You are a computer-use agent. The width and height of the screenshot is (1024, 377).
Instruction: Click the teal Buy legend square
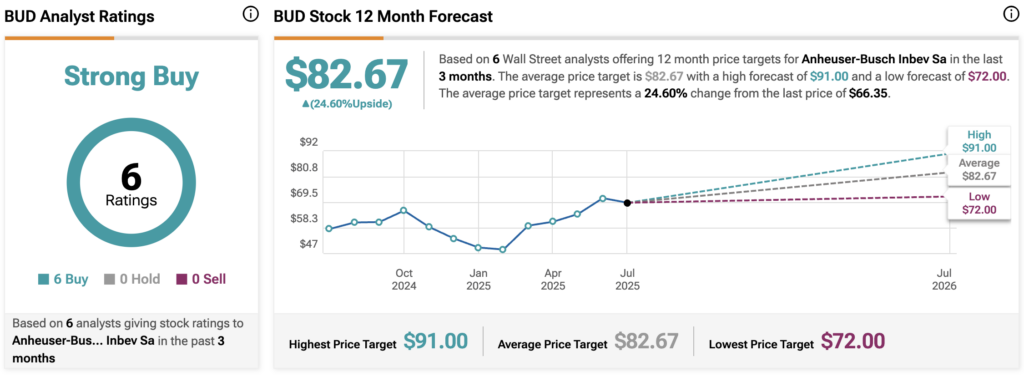click(43, 280)
